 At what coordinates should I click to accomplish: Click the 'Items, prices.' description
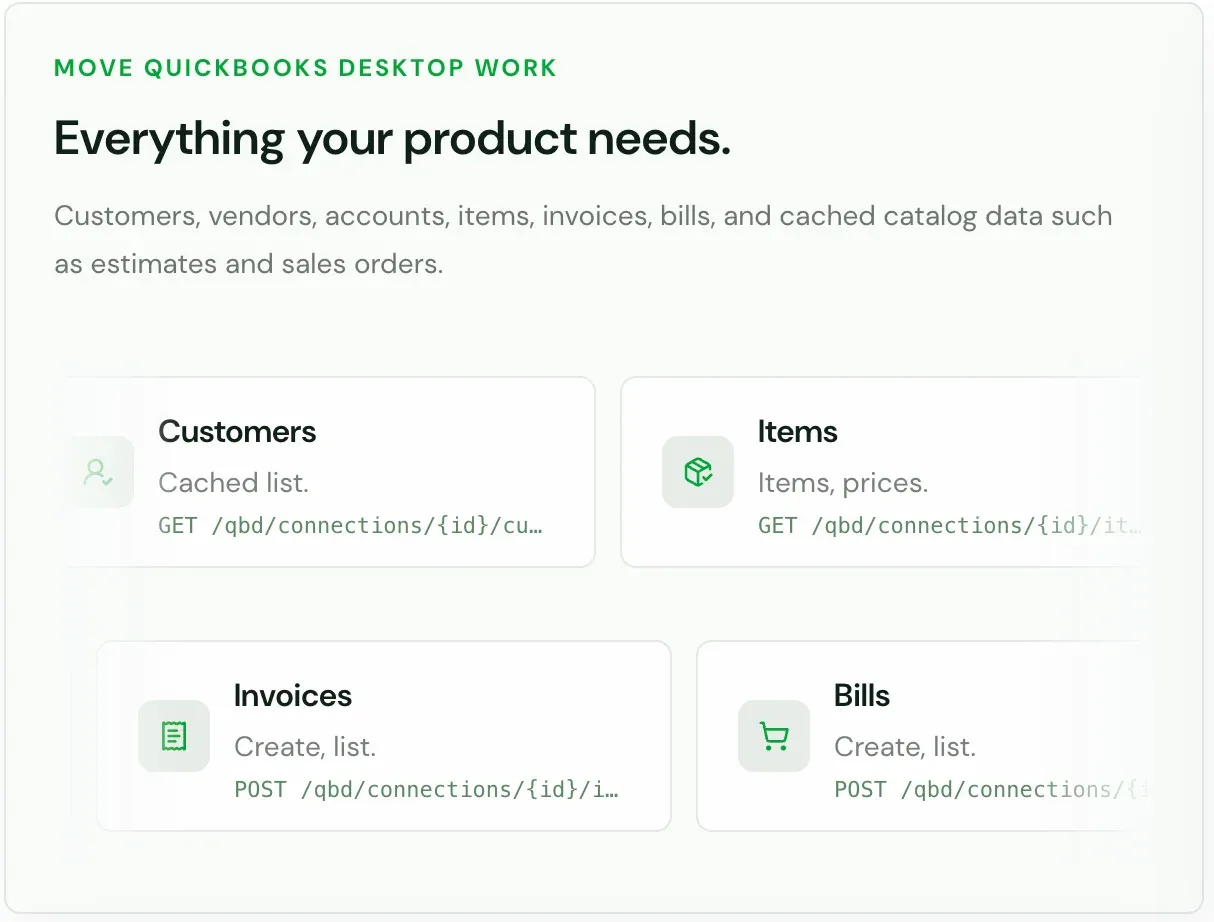tap(843, 483)
